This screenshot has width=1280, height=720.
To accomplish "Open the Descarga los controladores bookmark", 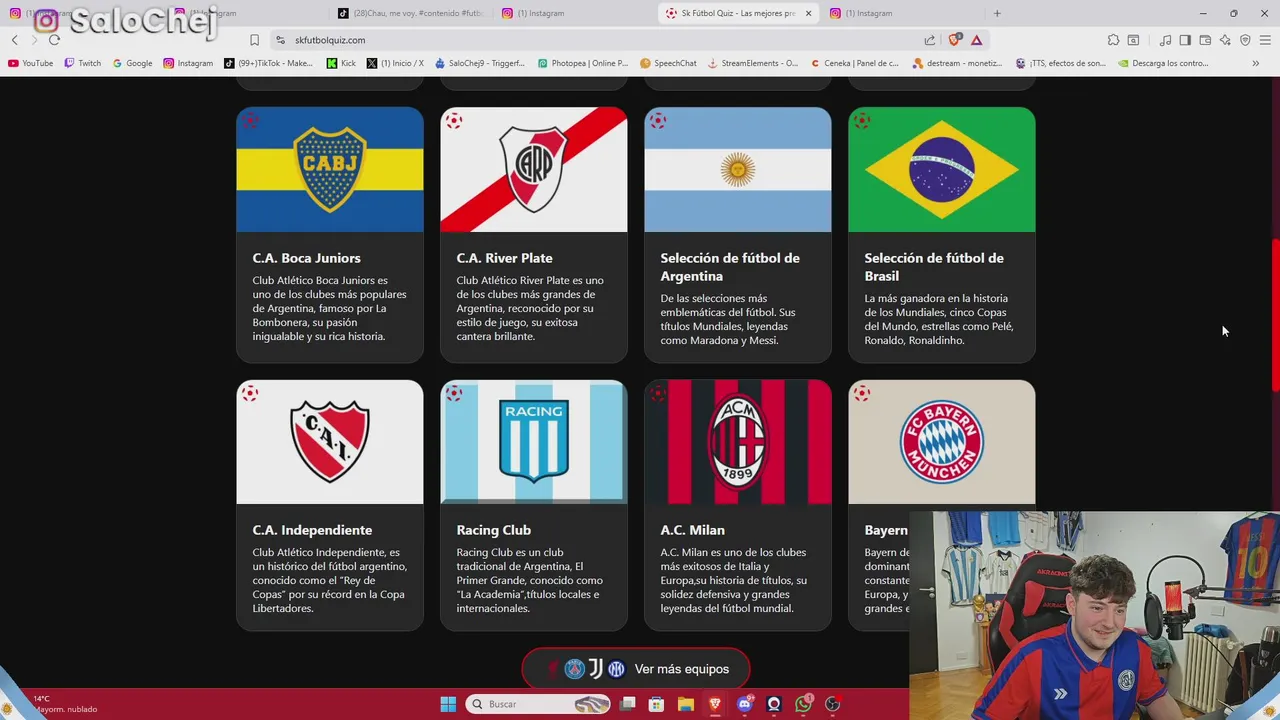I will point(1165,63).
